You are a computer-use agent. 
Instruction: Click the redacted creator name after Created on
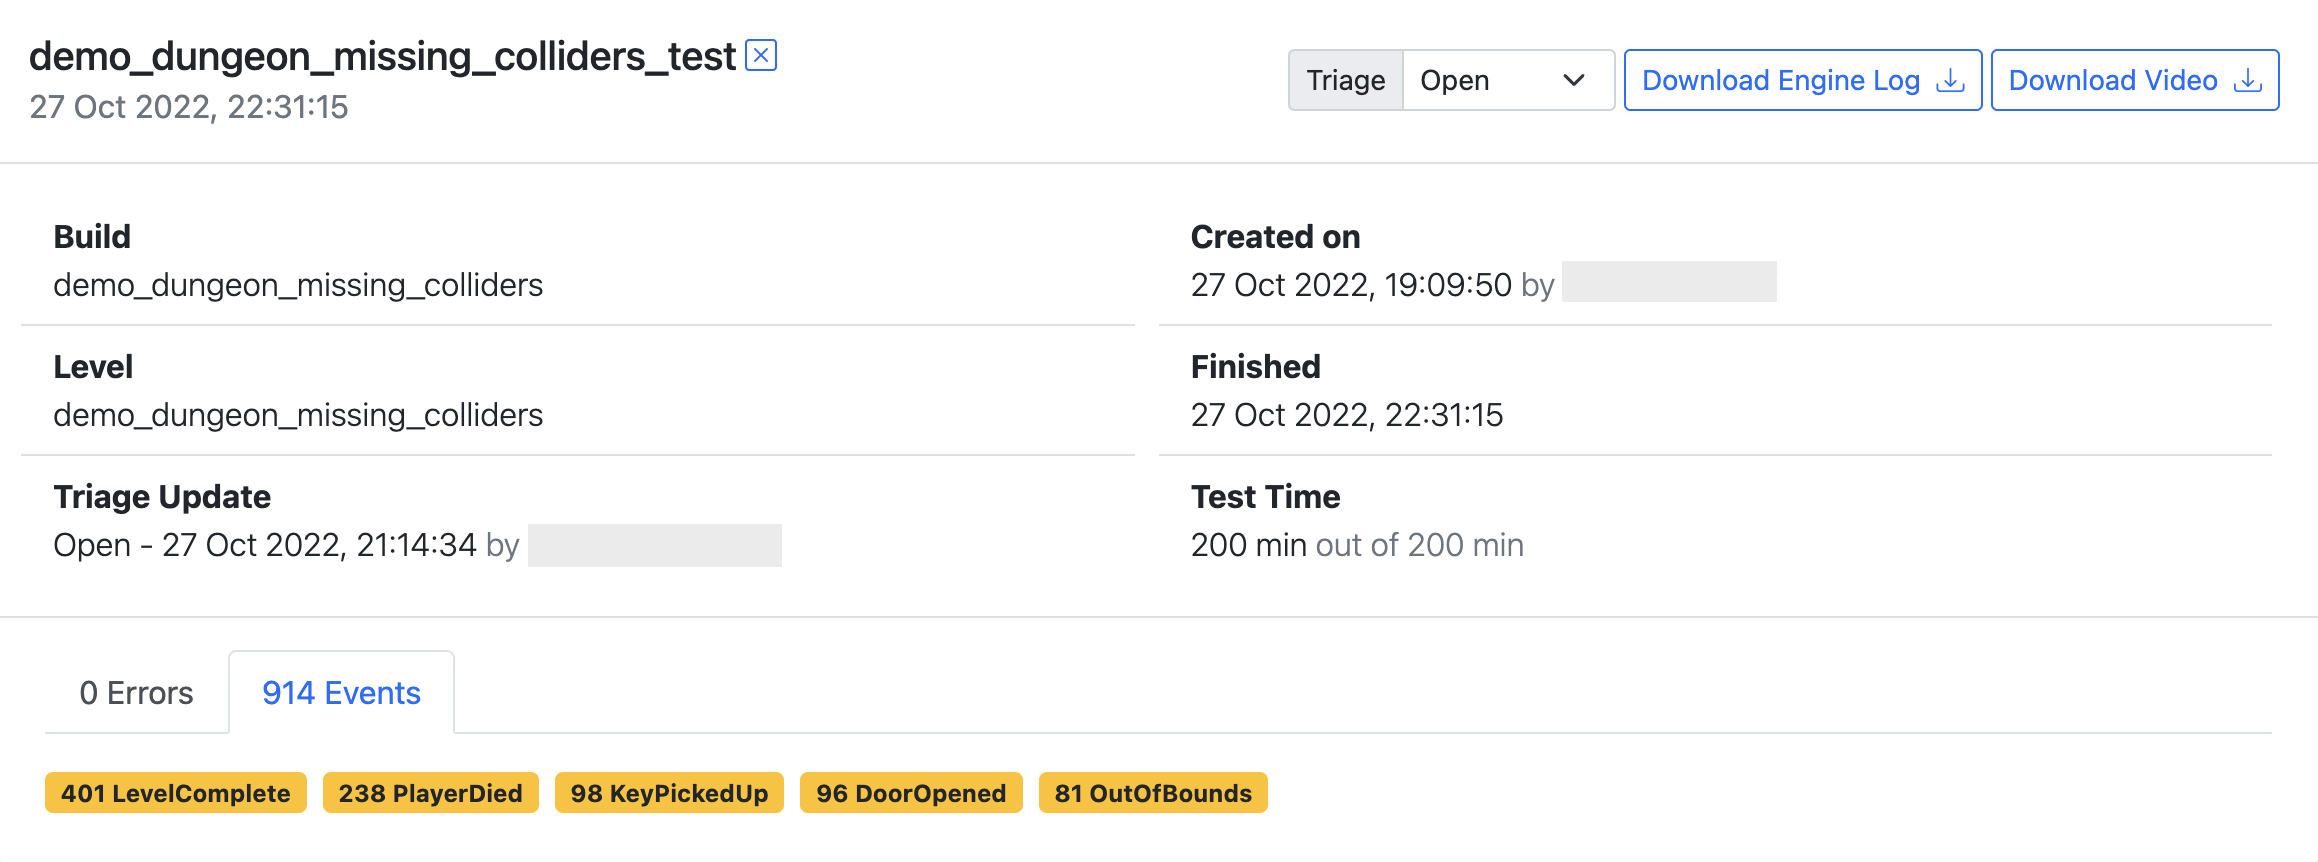[1668, 283]
